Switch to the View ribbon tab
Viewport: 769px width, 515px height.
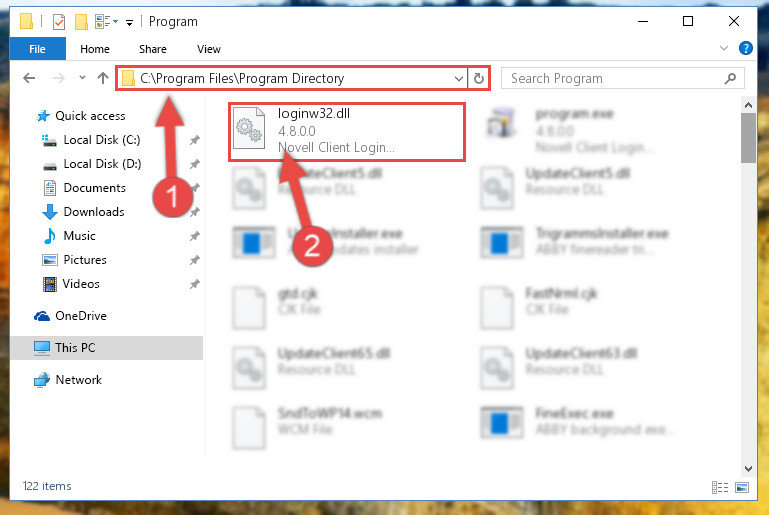[x=209, y=49]
